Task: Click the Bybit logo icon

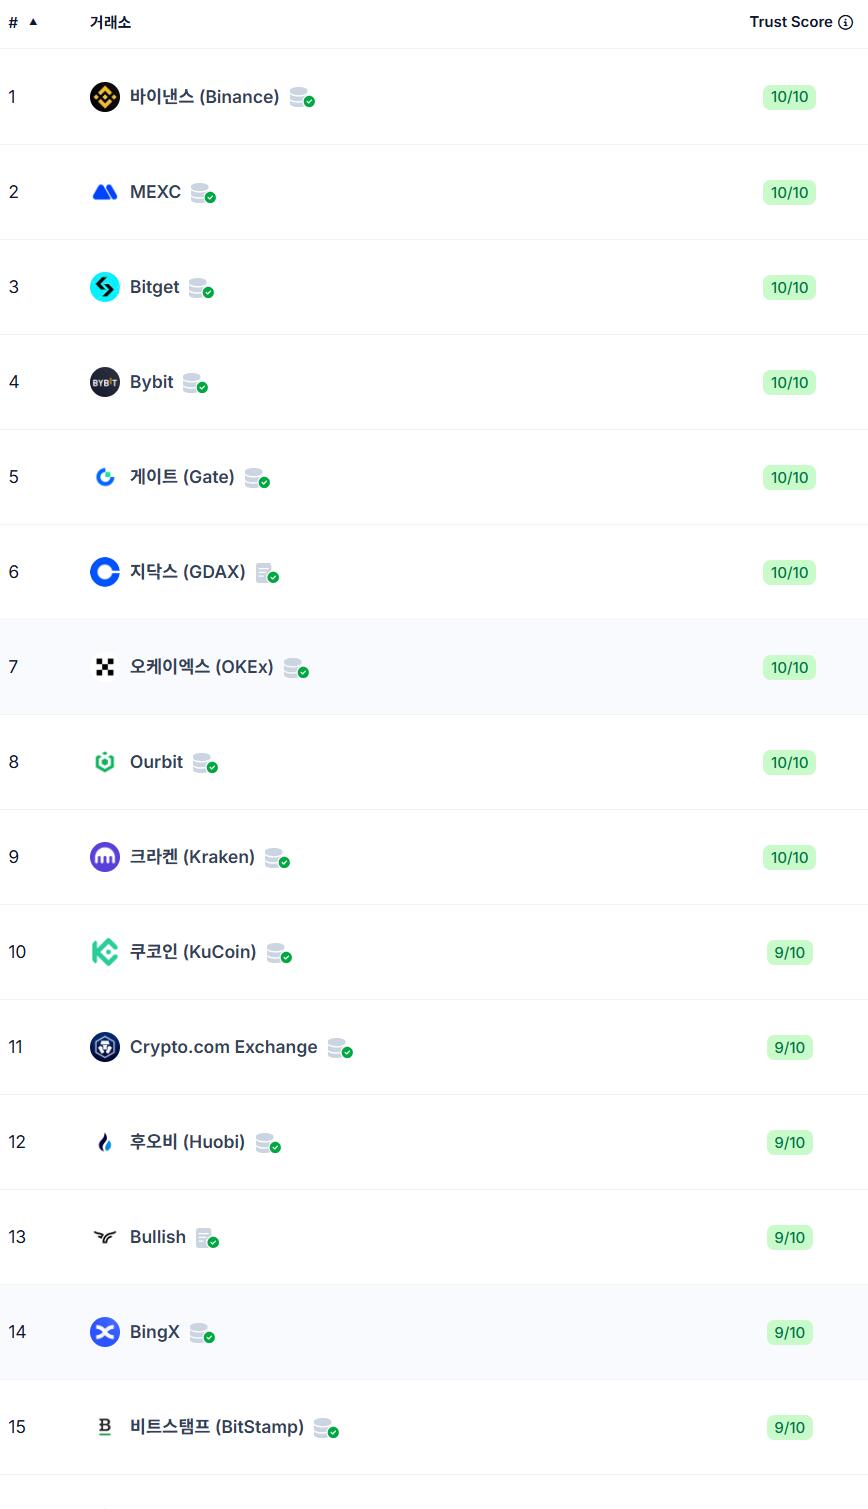Action: tap(105, 382)
